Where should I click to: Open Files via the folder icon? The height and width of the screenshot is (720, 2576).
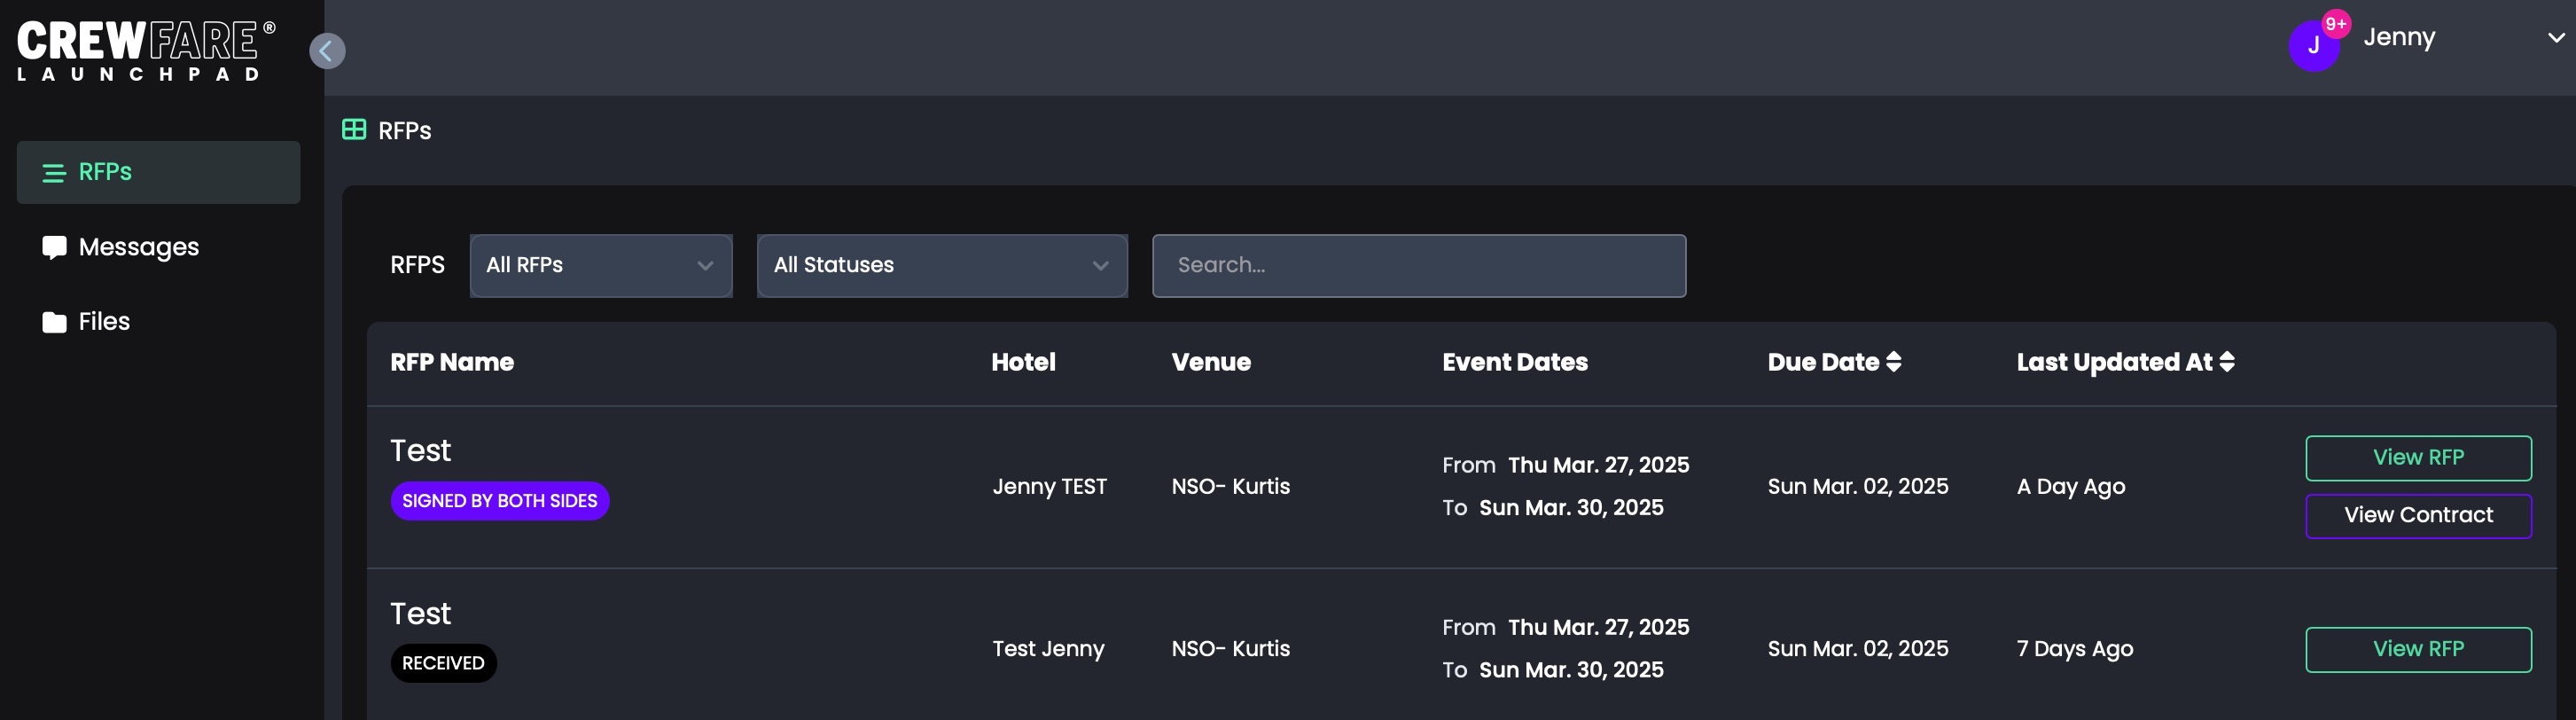coord(54,322)
